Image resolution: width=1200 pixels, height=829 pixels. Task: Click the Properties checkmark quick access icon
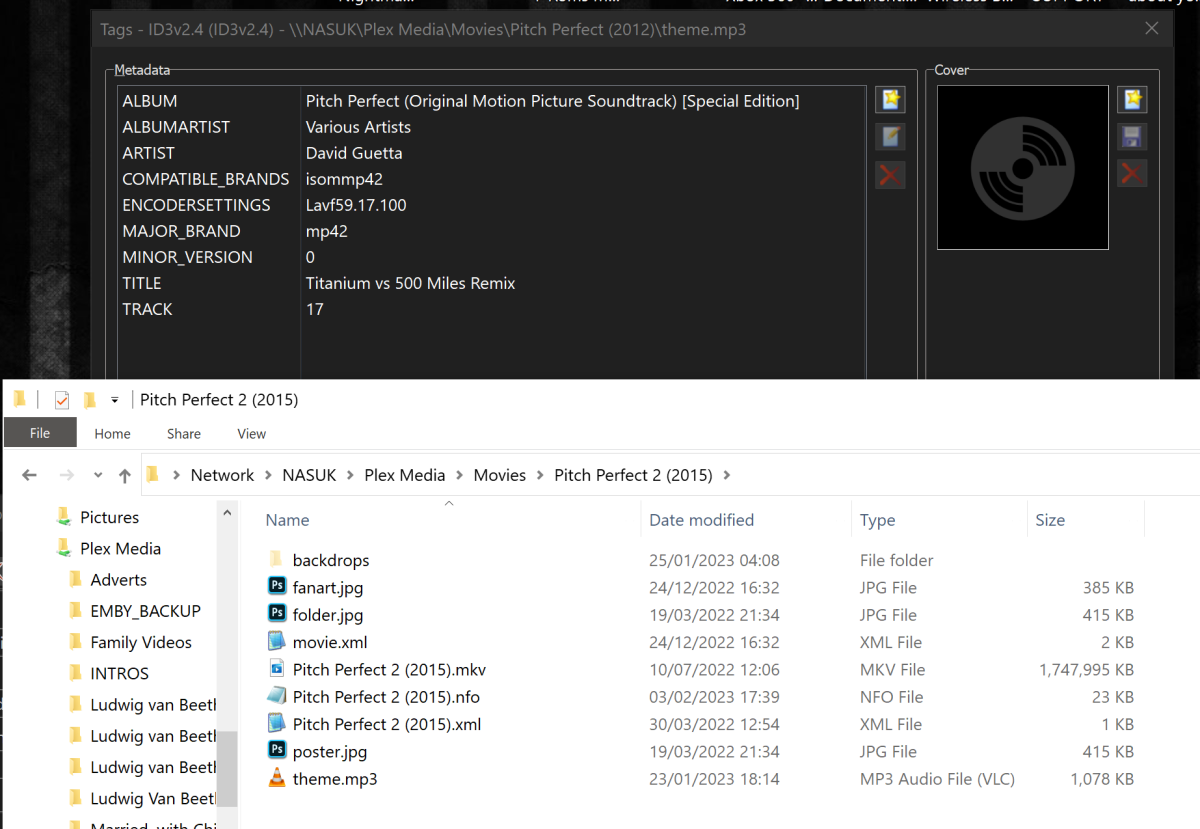point(62,400)
